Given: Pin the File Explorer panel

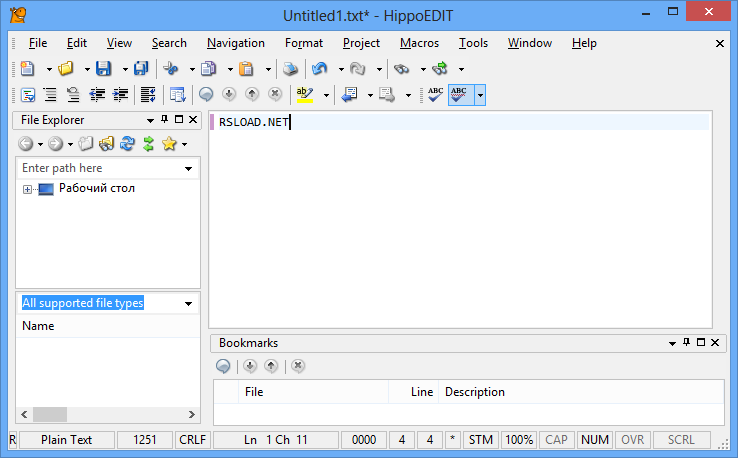Looking at the screenshot, I should [164, 120].
